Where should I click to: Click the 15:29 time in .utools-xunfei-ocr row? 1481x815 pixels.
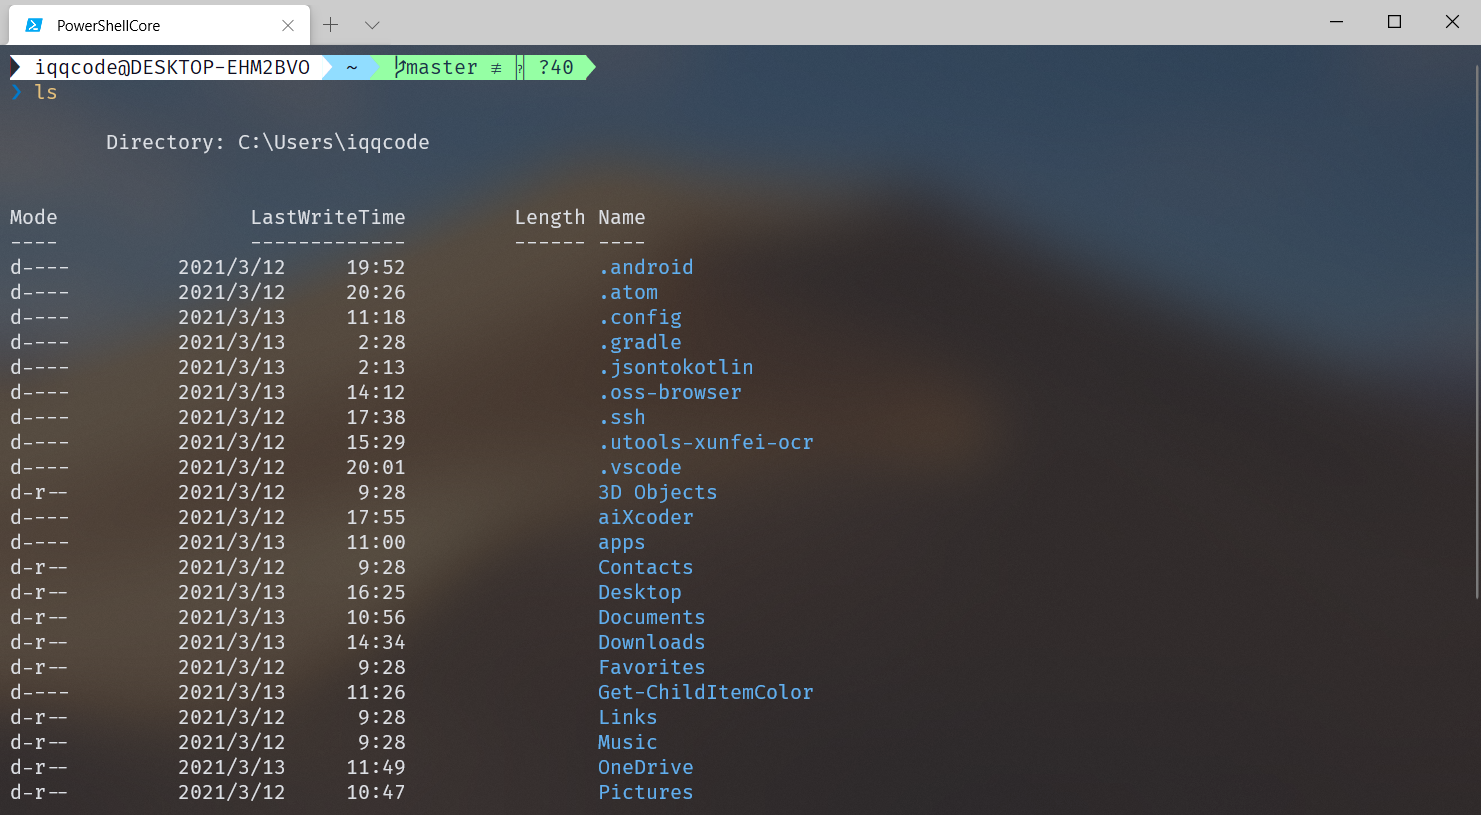click(x=376, y=442)
